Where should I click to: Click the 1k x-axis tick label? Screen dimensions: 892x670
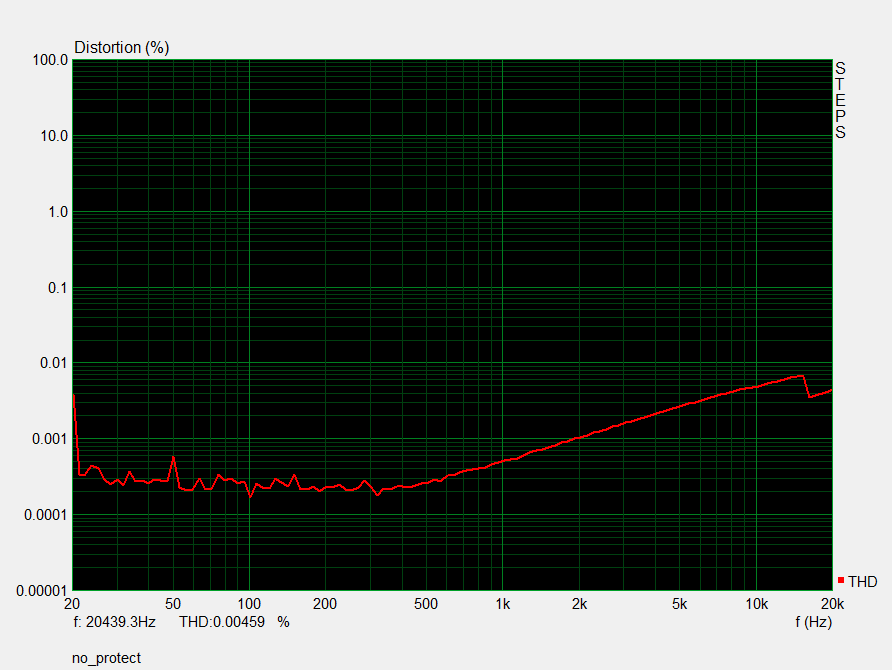[503, 604]
